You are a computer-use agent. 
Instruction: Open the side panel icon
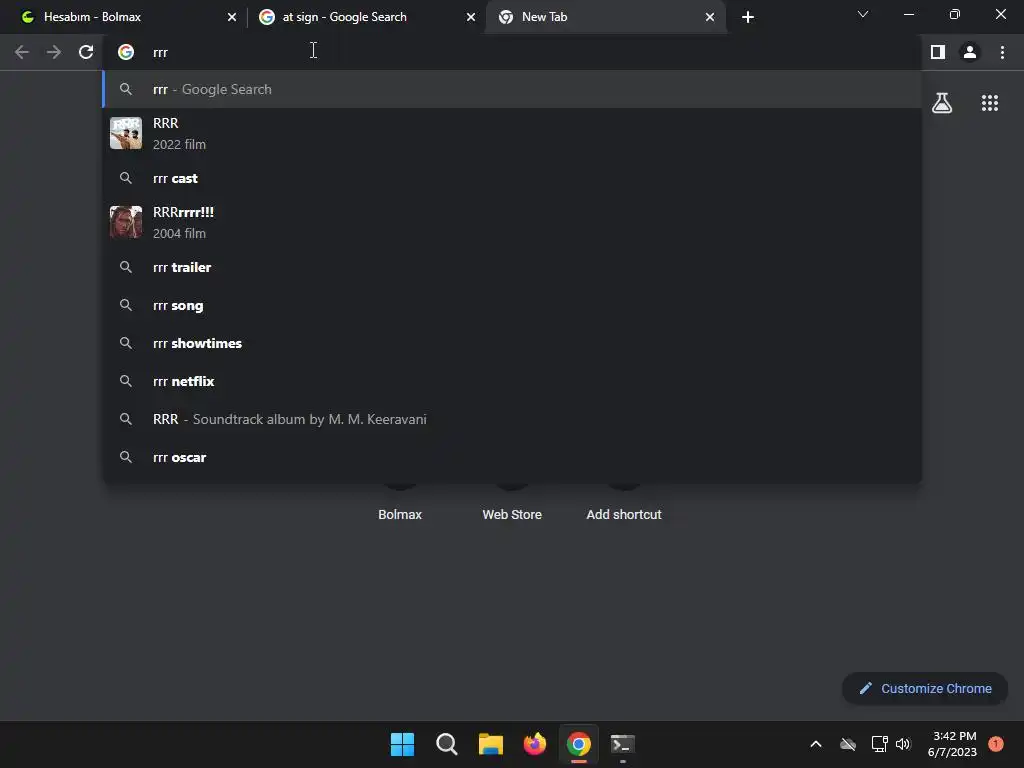coord(938,52)
